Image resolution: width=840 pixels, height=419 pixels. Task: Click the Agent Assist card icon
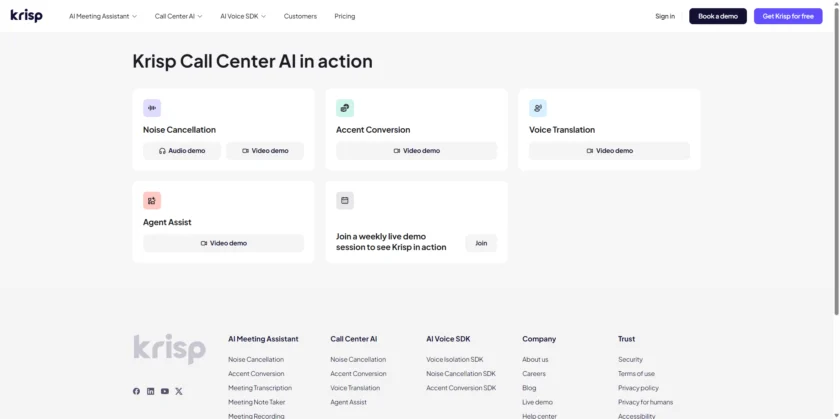pos(152,200)
